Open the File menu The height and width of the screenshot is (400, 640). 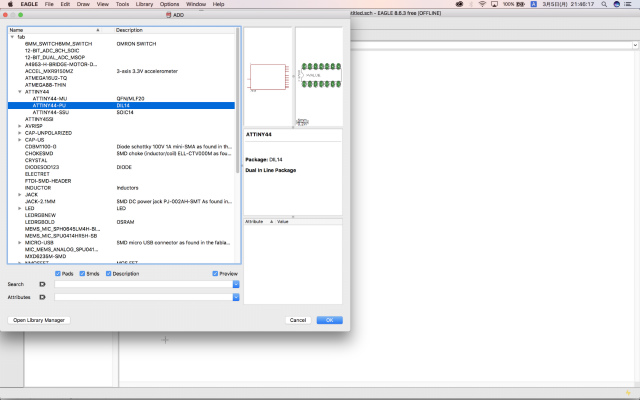point(49,4)
